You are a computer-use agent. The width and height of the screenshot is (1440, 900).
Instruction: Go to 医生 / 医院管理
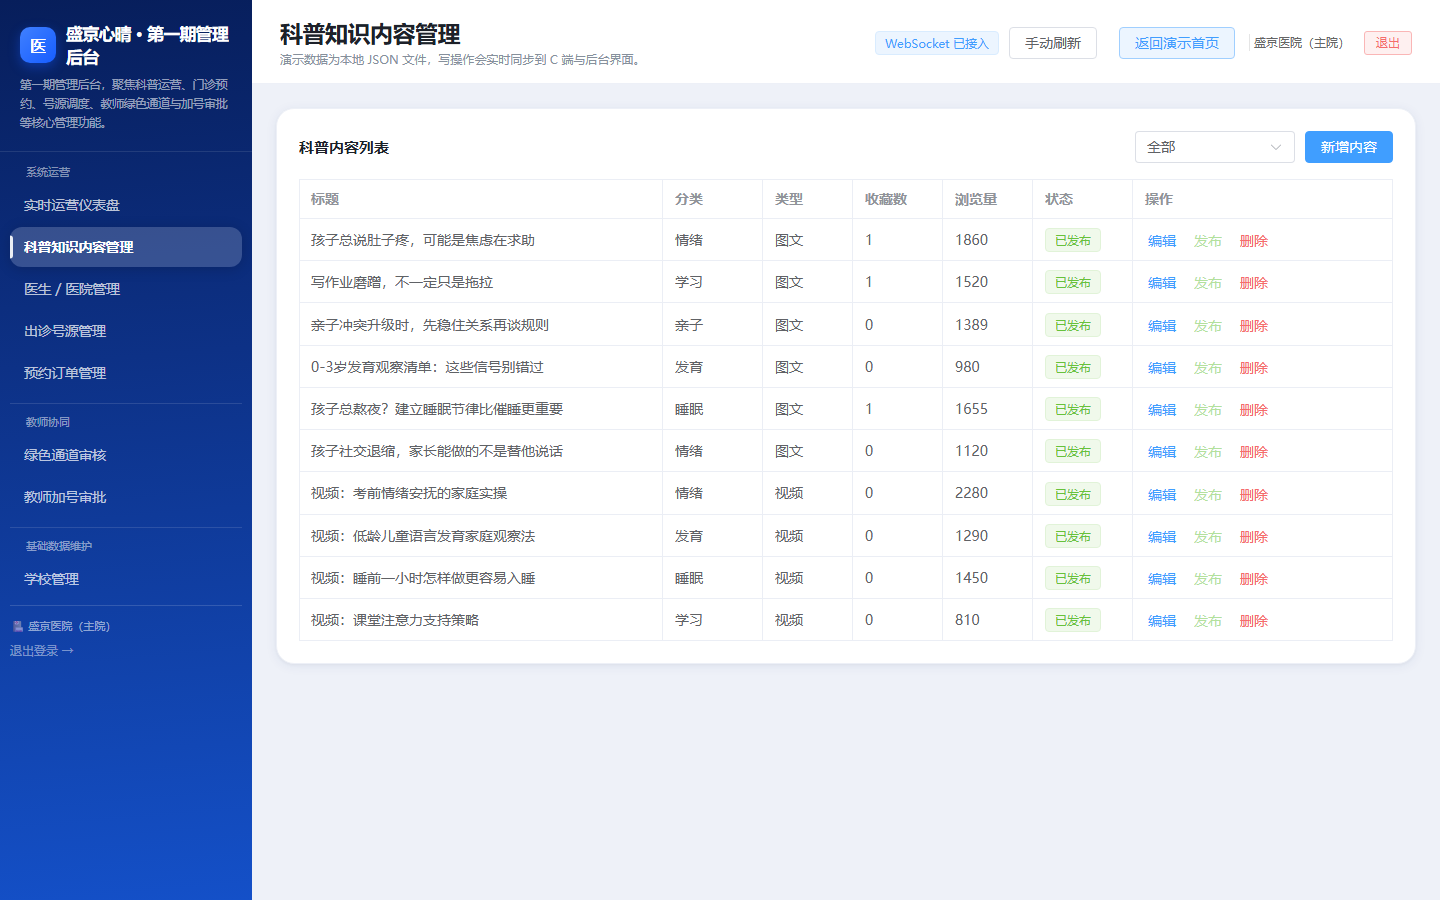(x=126, y=289)
